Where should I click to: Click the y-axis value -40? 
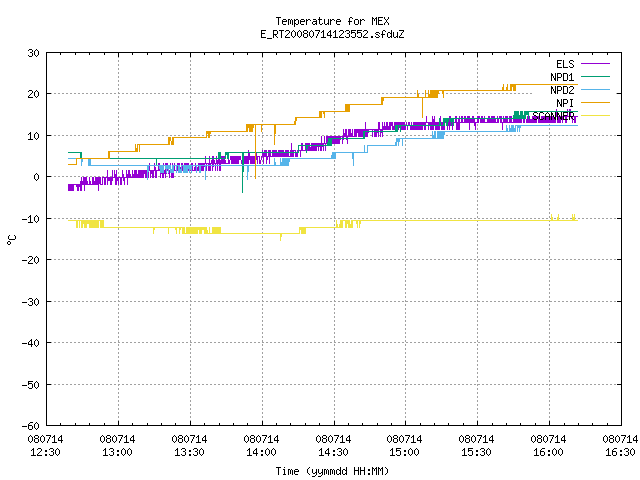click(x=31, y=343)
